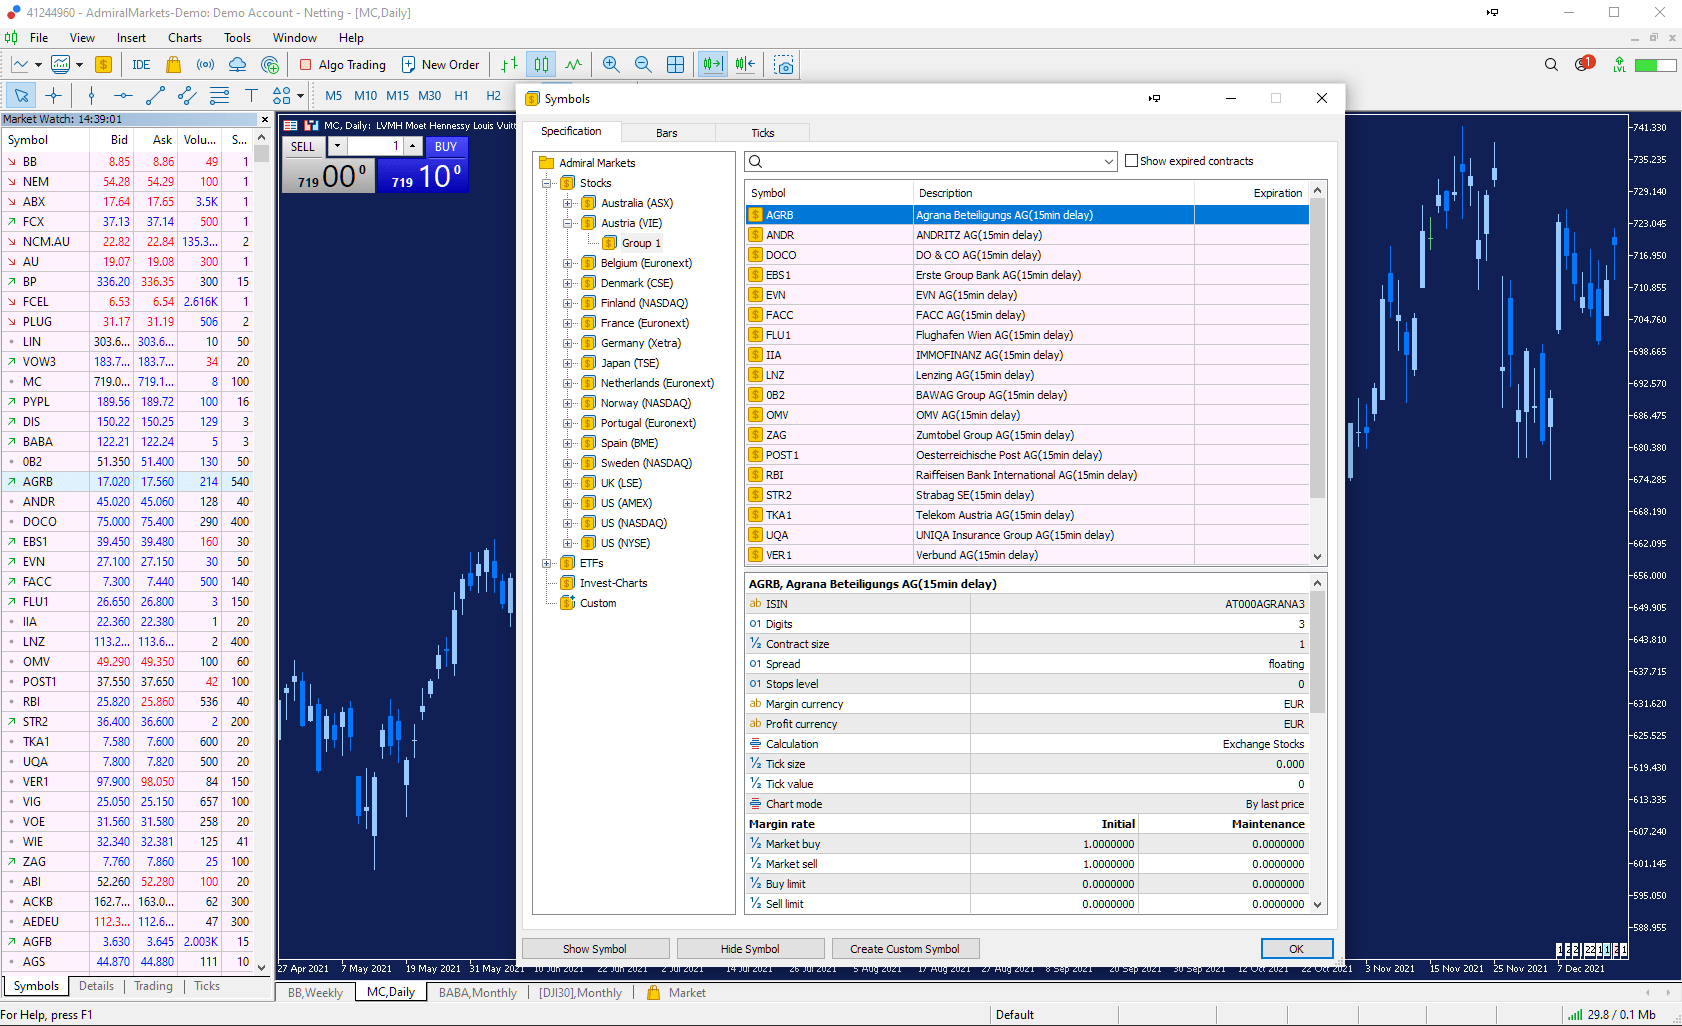Image resolution: width=1682 pixels, height=1026 pixels.
Task: Select the cursor arrow tool
Action: pos(21,95)
